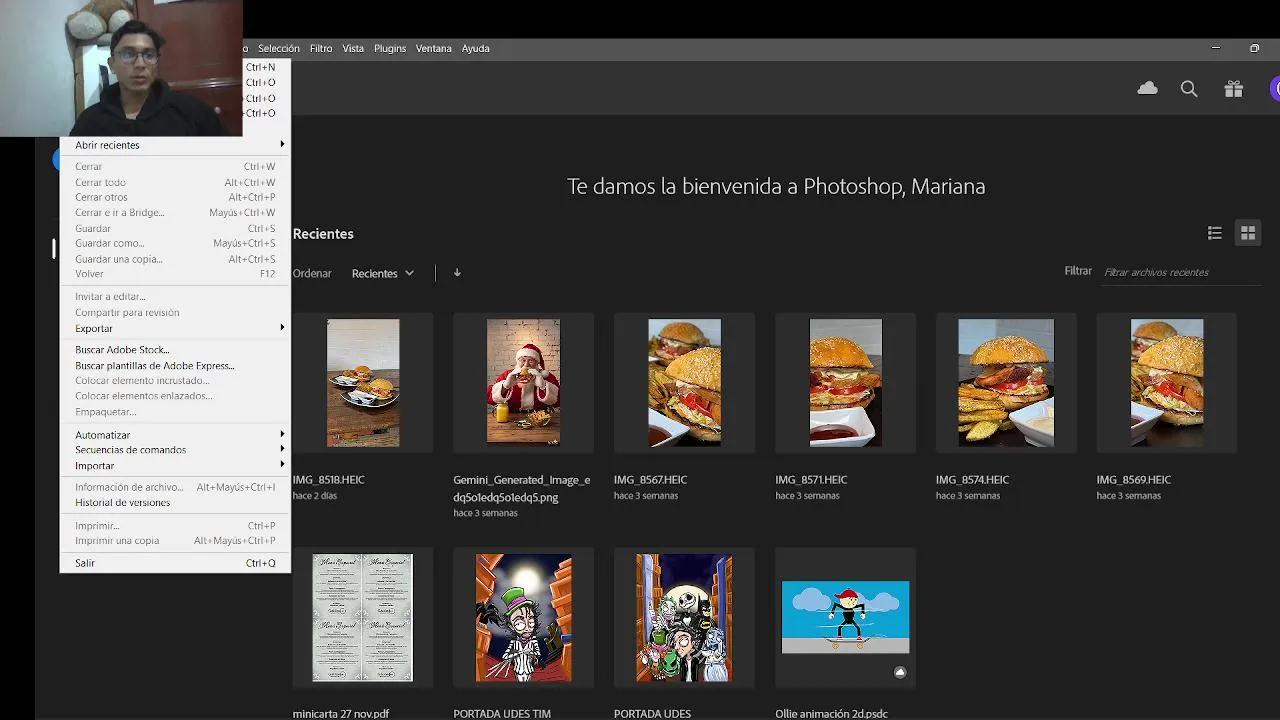
Task: Open the Ventana menu
Action: click(434, 48)
